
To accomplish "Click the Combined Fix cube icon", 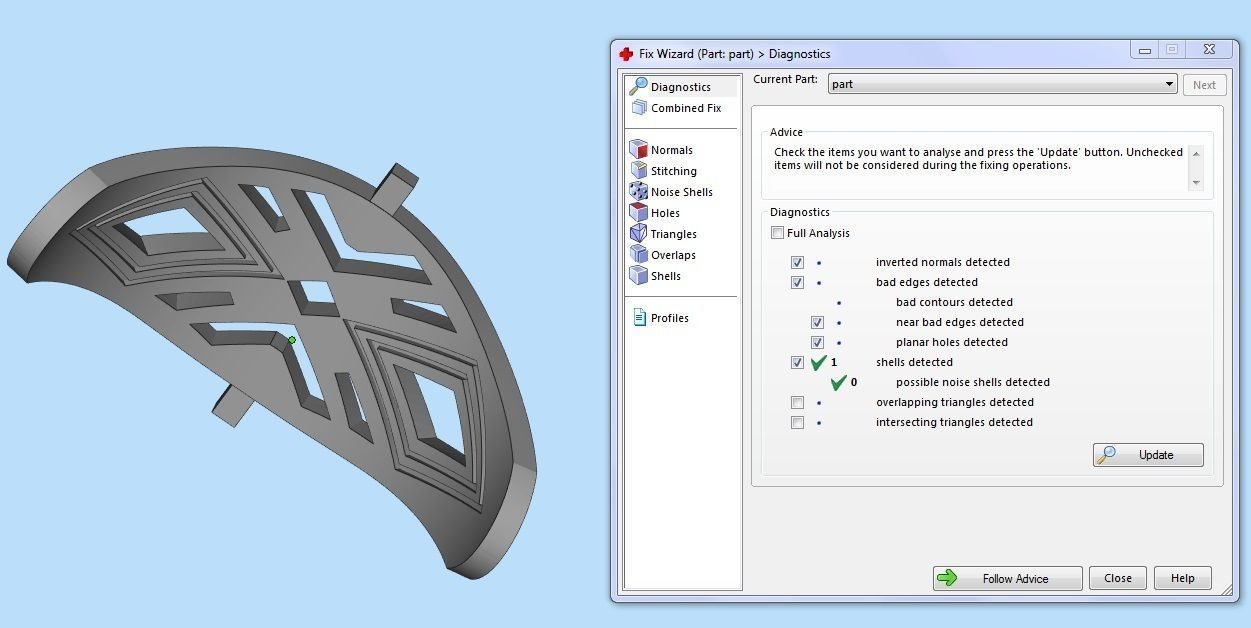I will coord(638,108).
